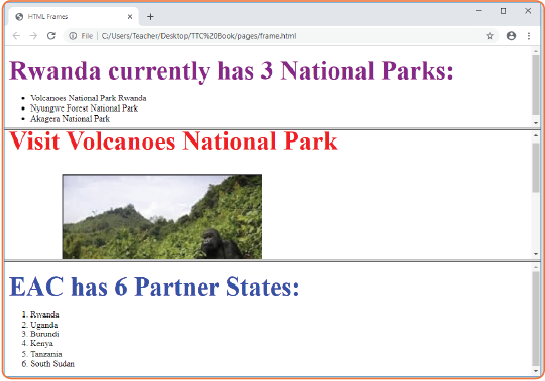Minimize the browser window
The width and height of the screenshot is (545, 381).
tap(479, 11)
